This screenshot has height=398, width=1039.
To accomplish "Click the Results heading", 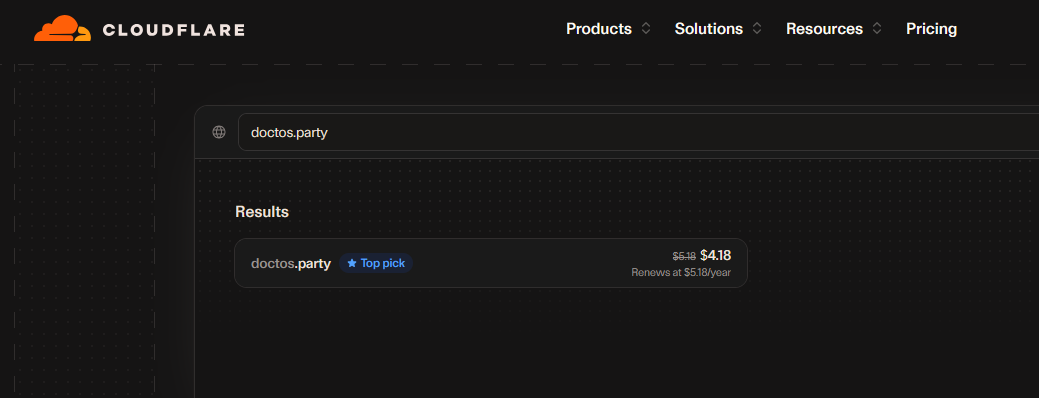I will coord(262,212).
